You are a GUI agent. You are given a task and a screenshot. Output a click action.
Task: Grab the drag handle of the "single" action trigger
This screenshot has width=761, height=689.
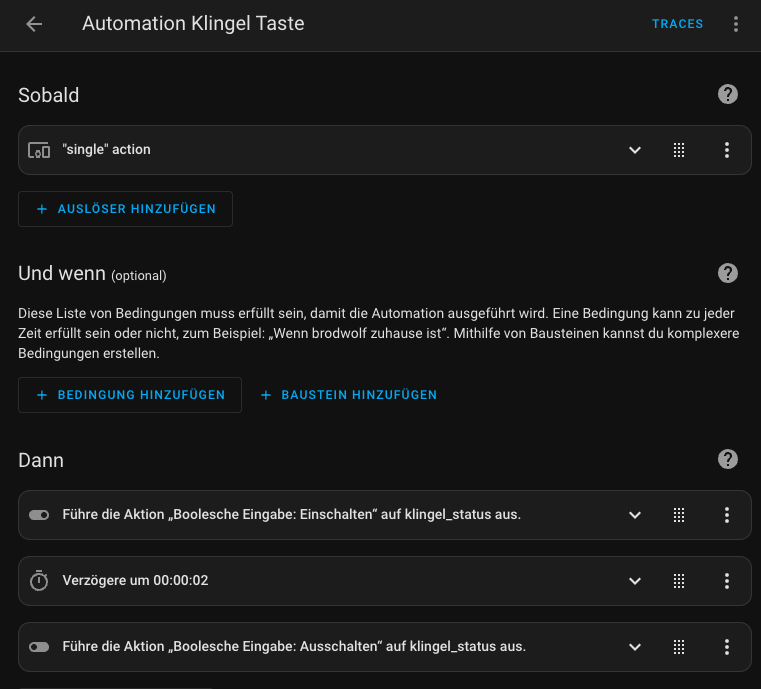679,150
